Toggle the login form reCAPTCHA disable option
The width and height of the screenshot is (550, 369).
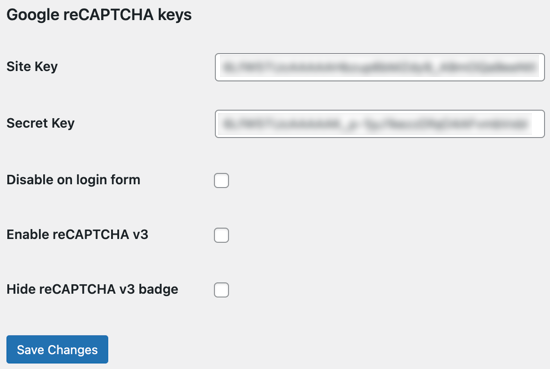point(221,180)
